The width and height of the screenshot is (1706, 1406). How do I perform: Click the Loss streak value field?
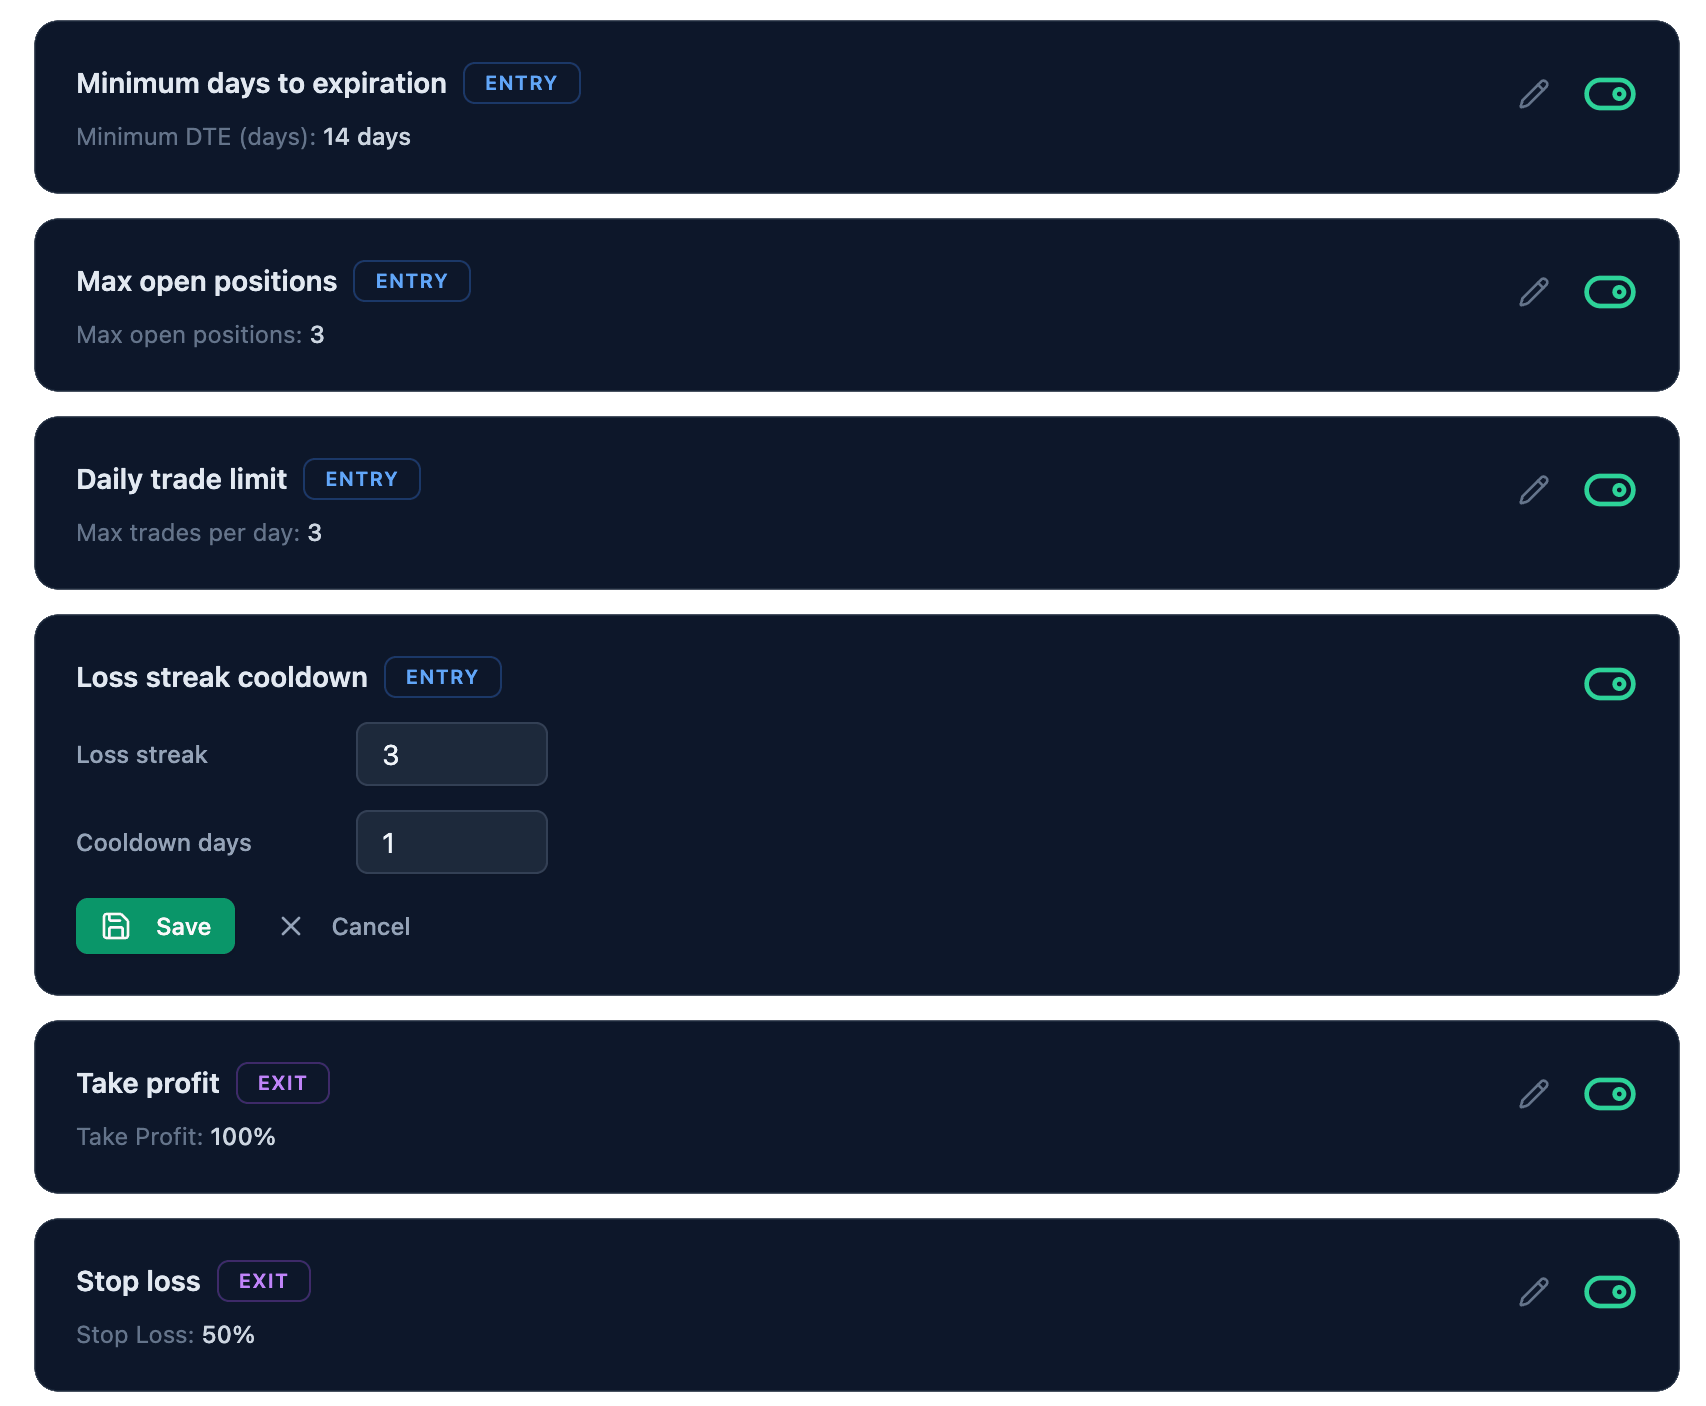pos(451,754)
